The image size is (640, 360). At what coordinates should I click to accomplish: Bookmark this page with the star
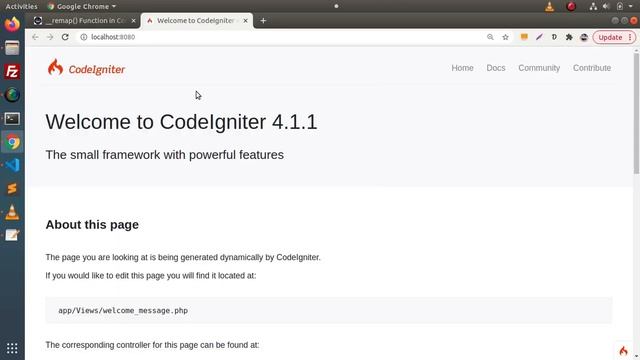click(505, 37)
